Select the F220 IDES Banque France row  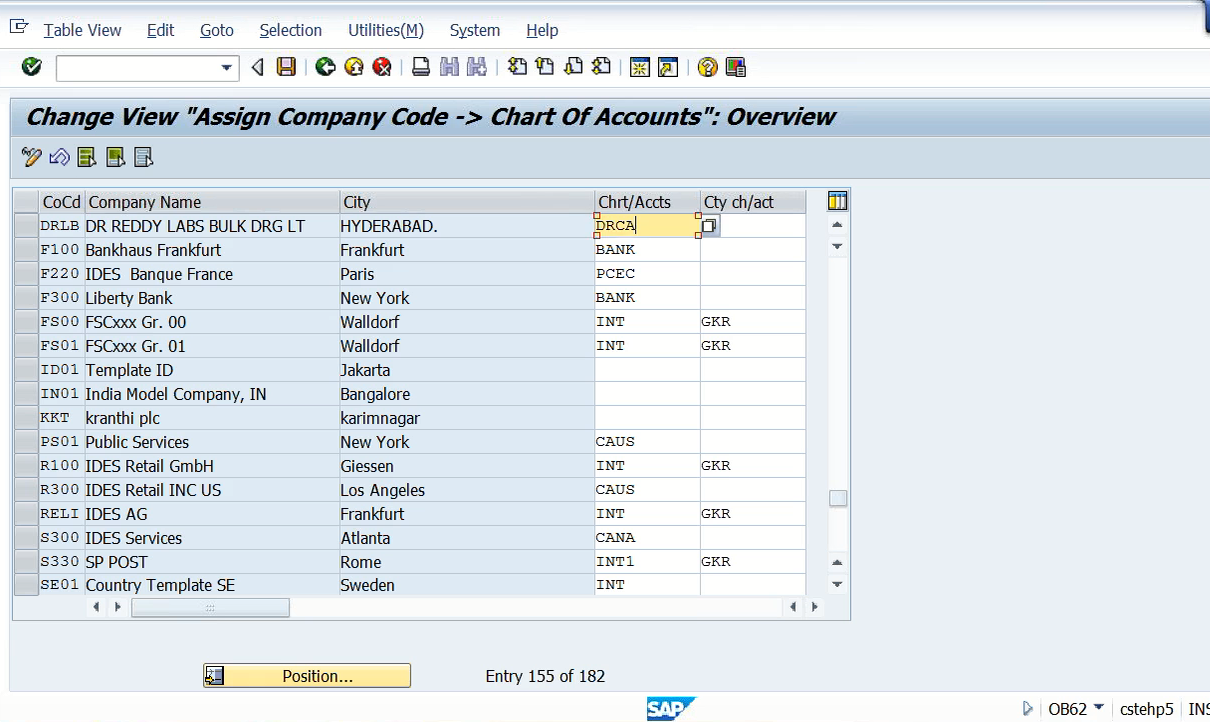coord(26,274)
